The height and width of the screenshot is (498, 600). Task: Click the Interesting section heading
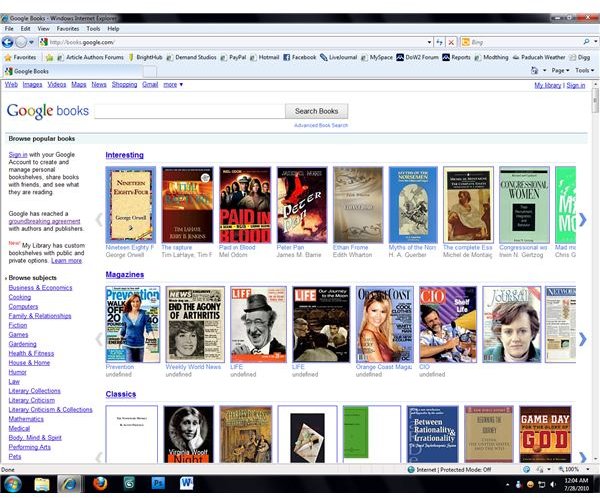tap(125, 155)
